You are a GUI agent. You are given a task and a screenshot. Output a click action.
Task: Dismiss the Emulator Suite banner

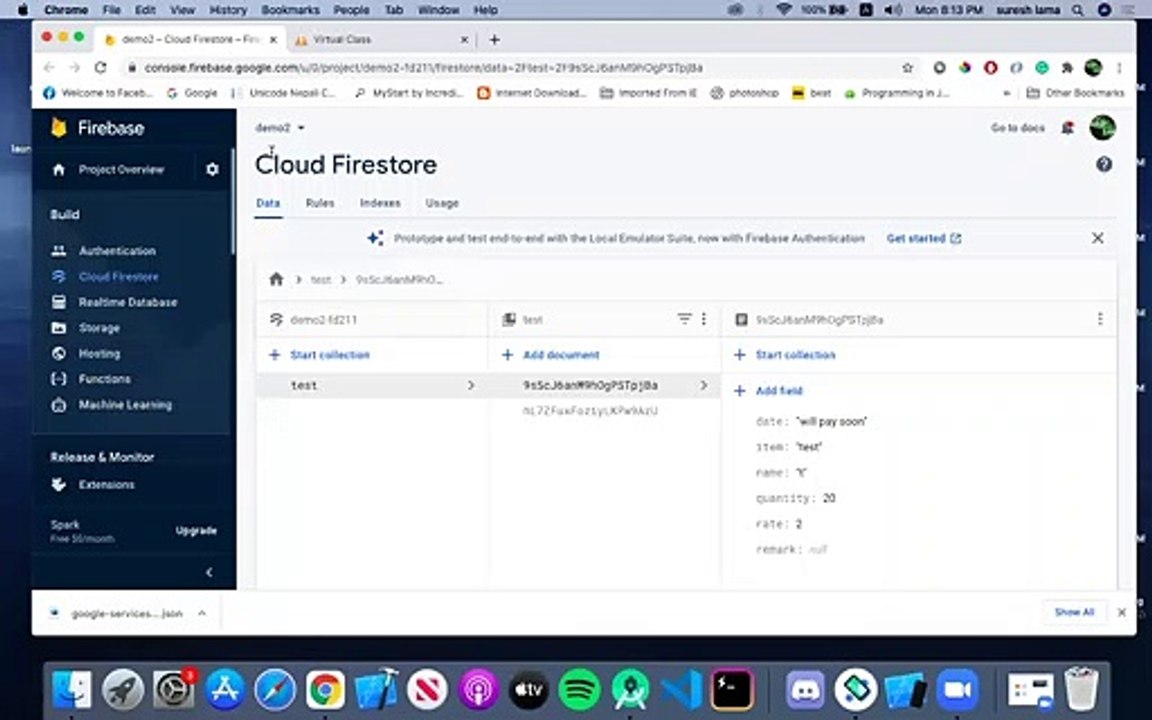[x=1098, y=238]
